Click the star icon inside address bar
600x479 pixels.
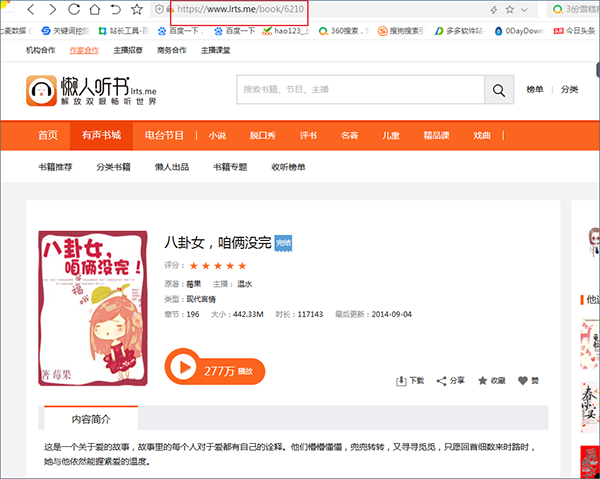tap(509, 10)
